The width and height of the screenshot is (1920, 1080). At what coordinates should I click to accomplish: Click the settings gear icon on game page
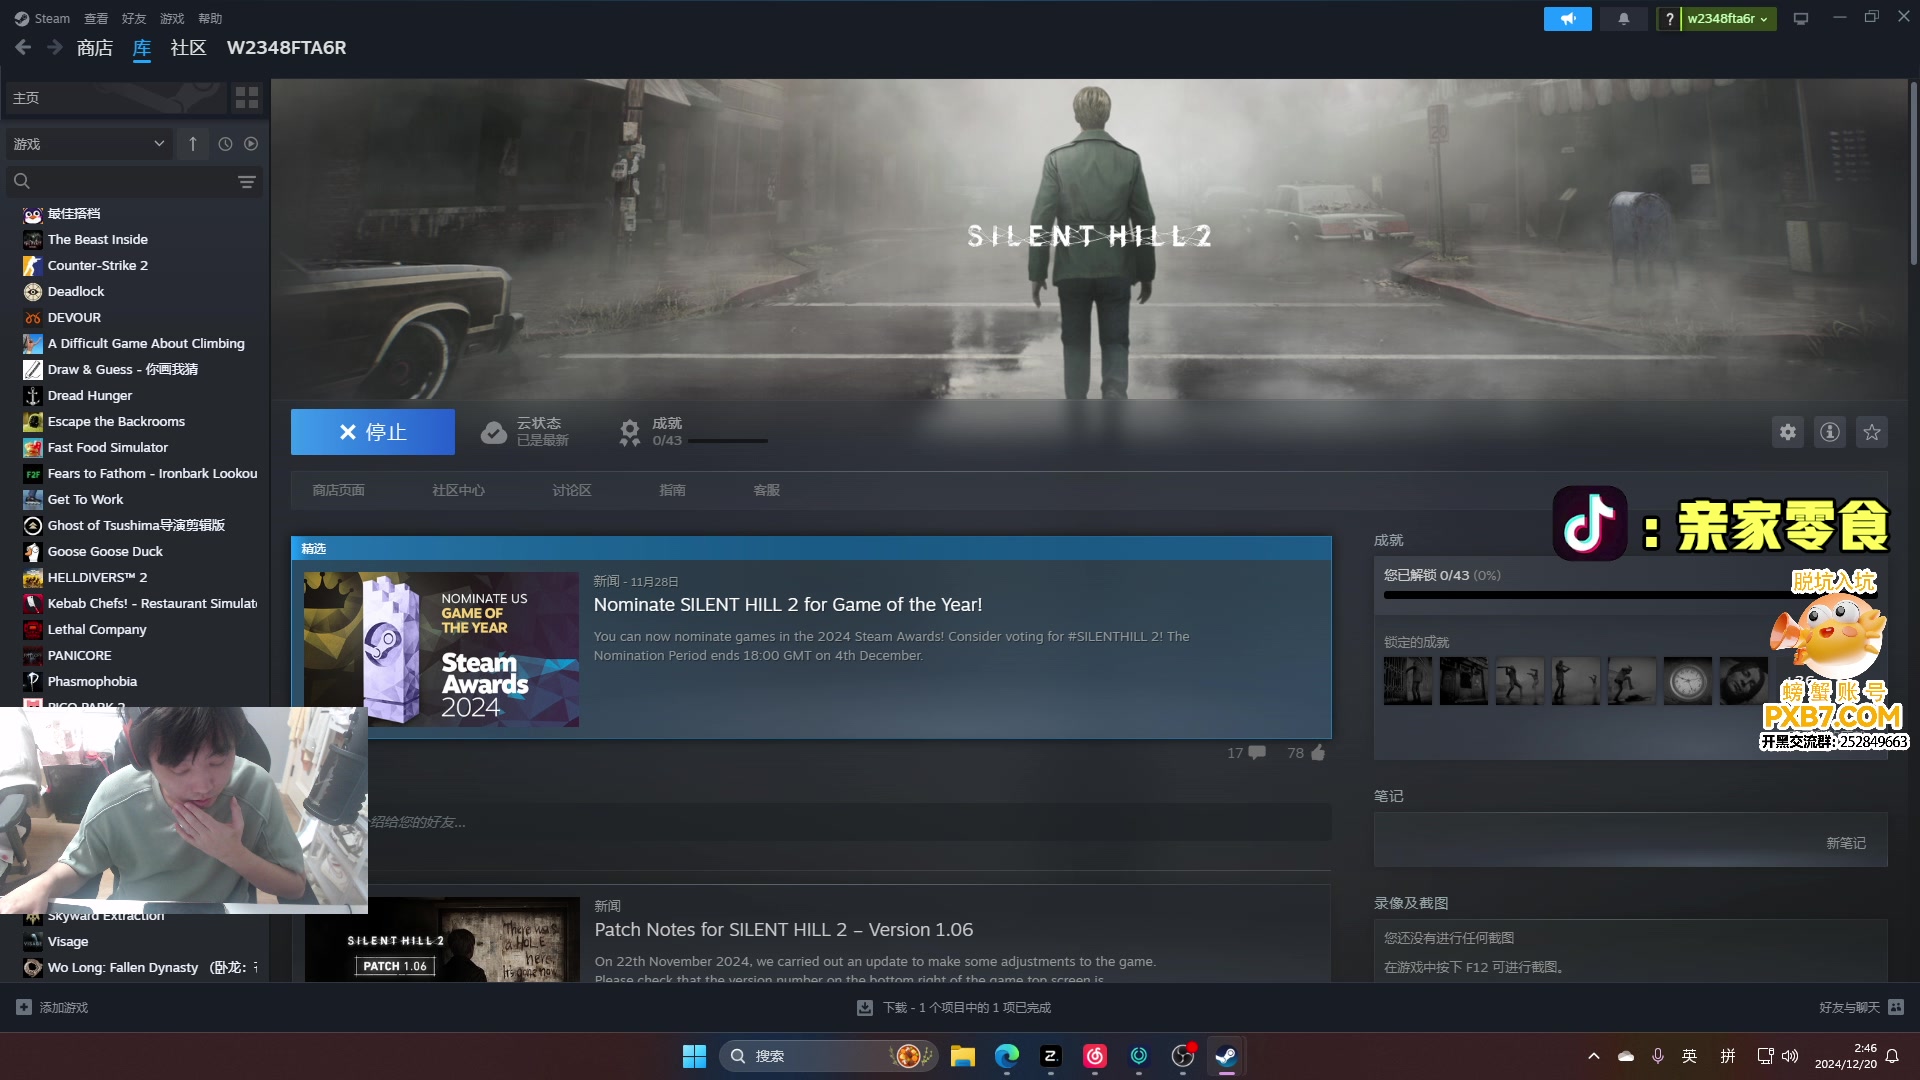(x=1788, y=433)
